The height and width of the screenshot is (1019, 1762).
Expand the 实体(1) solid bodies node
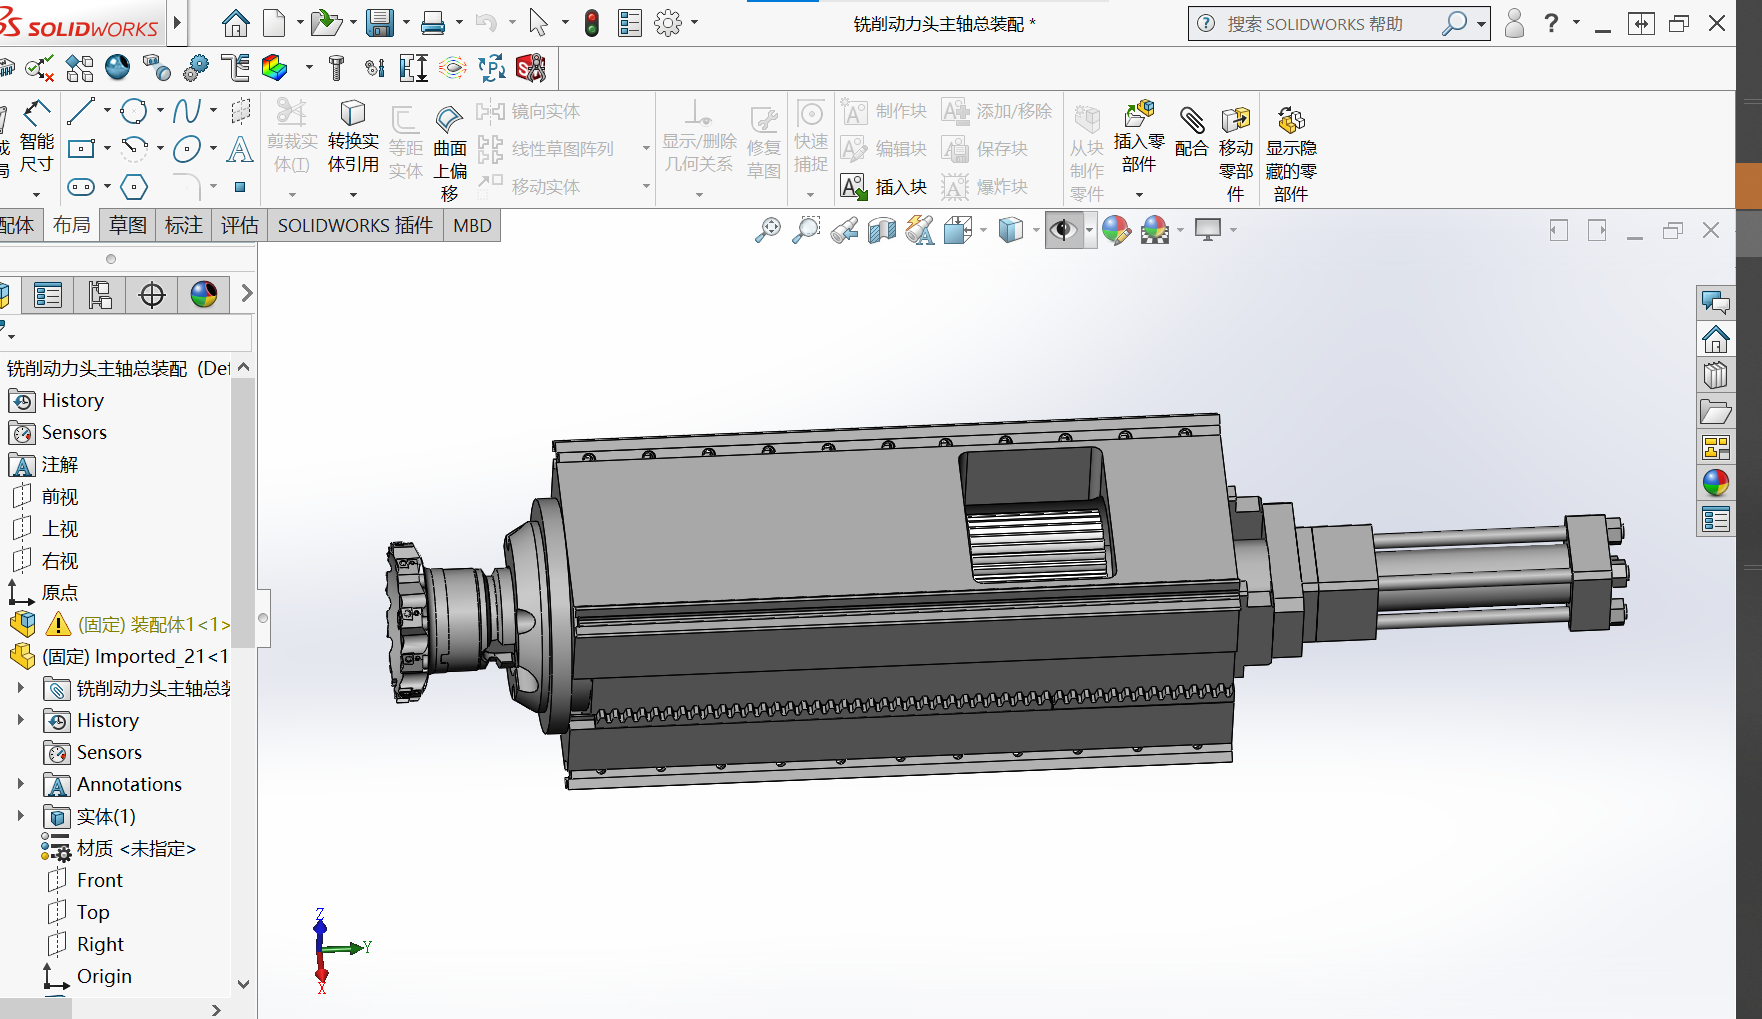click(x=20, y=816)
